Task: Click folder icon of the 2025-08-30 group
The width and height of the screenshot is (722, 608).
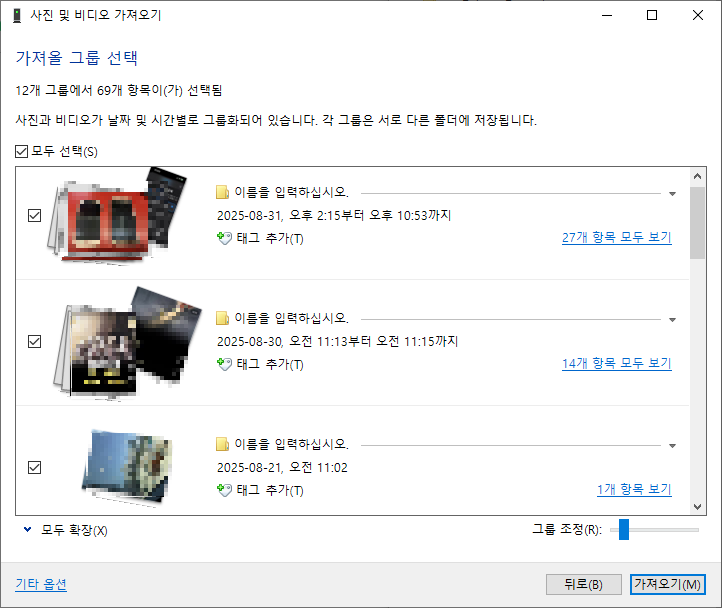Action: [x=222, y=318]
